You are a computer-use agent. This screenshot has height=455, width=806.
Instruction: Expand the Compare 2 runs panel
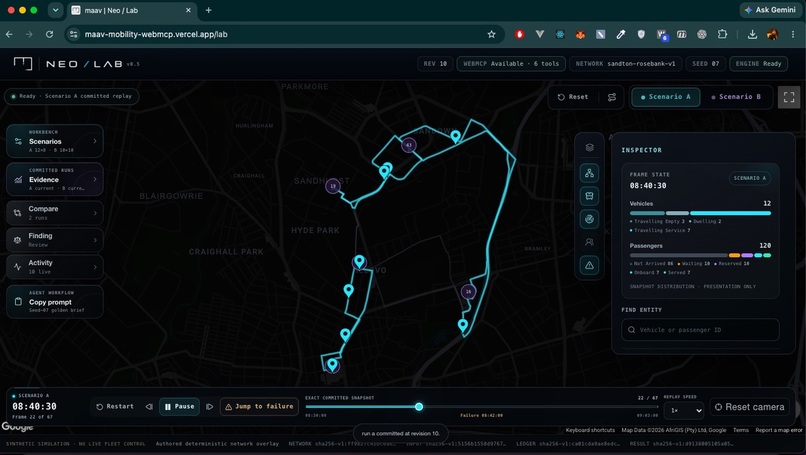(54, 213)
